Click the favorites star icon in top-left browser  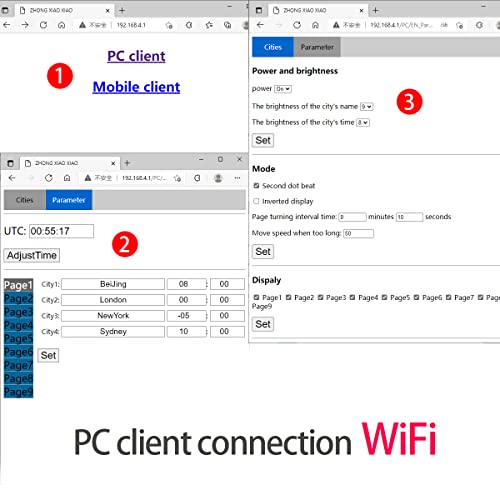click(209, 25)
